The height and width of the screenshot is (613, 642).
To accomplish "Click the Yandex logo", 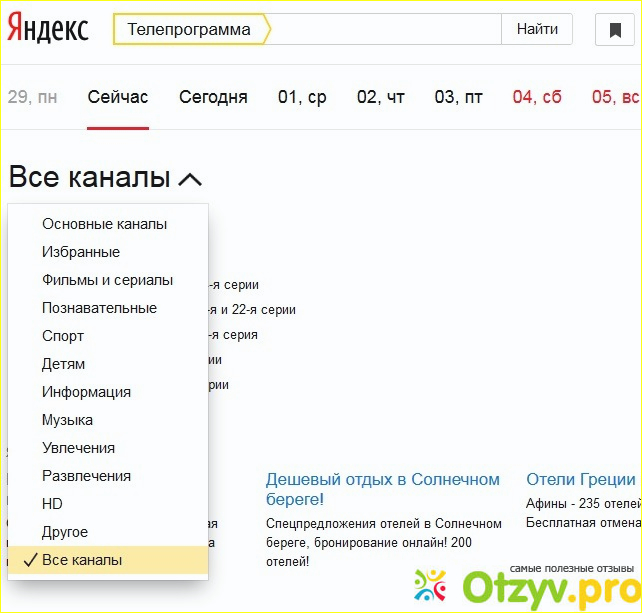I will [x=48, y=28].
